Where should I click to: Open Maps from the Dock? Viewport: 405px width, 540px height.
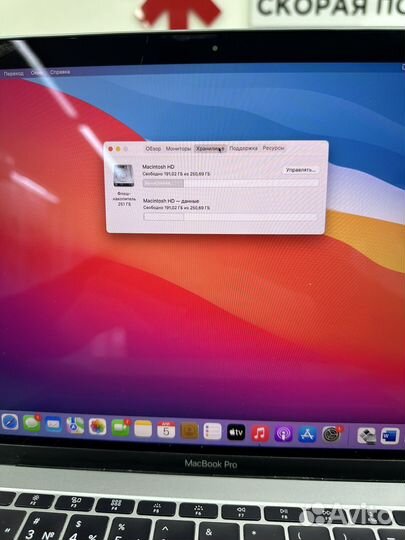(75, 425)
